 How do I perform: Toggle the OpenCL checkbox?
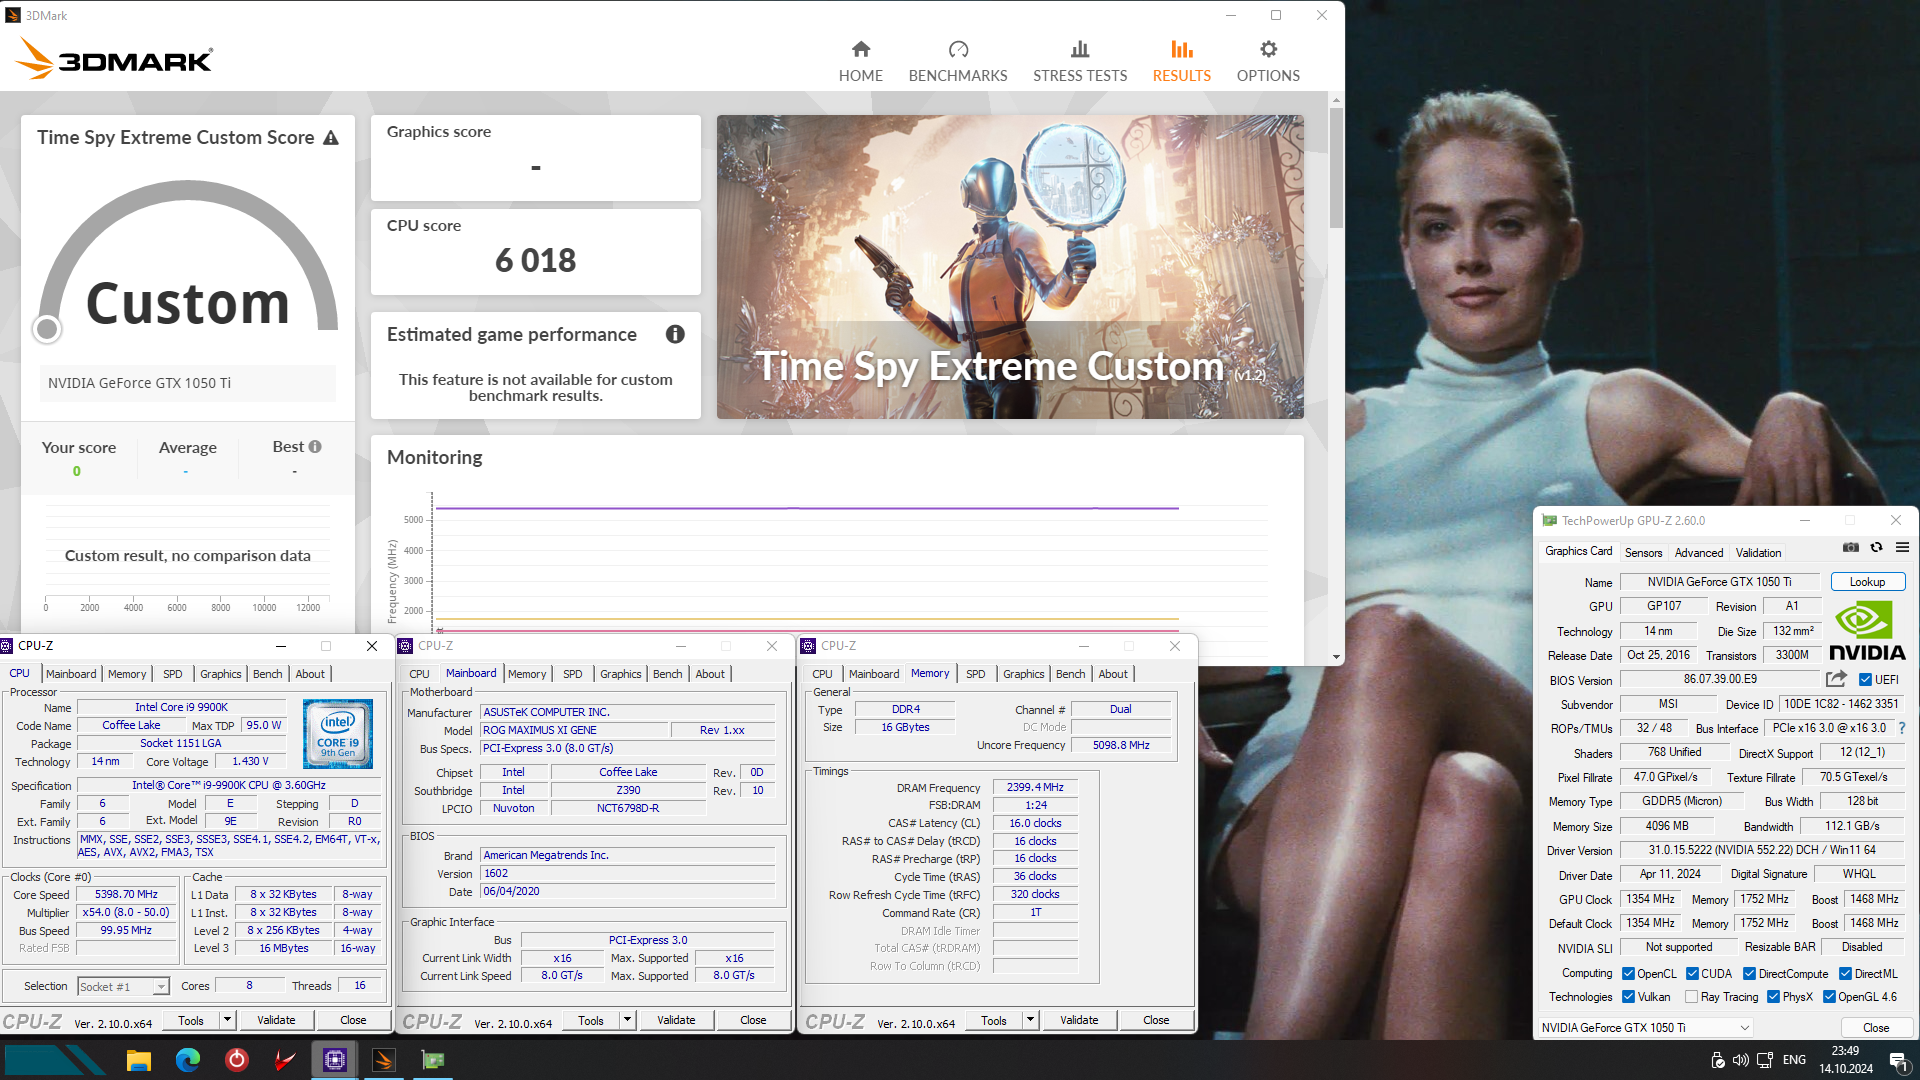tap(1628, 974)
